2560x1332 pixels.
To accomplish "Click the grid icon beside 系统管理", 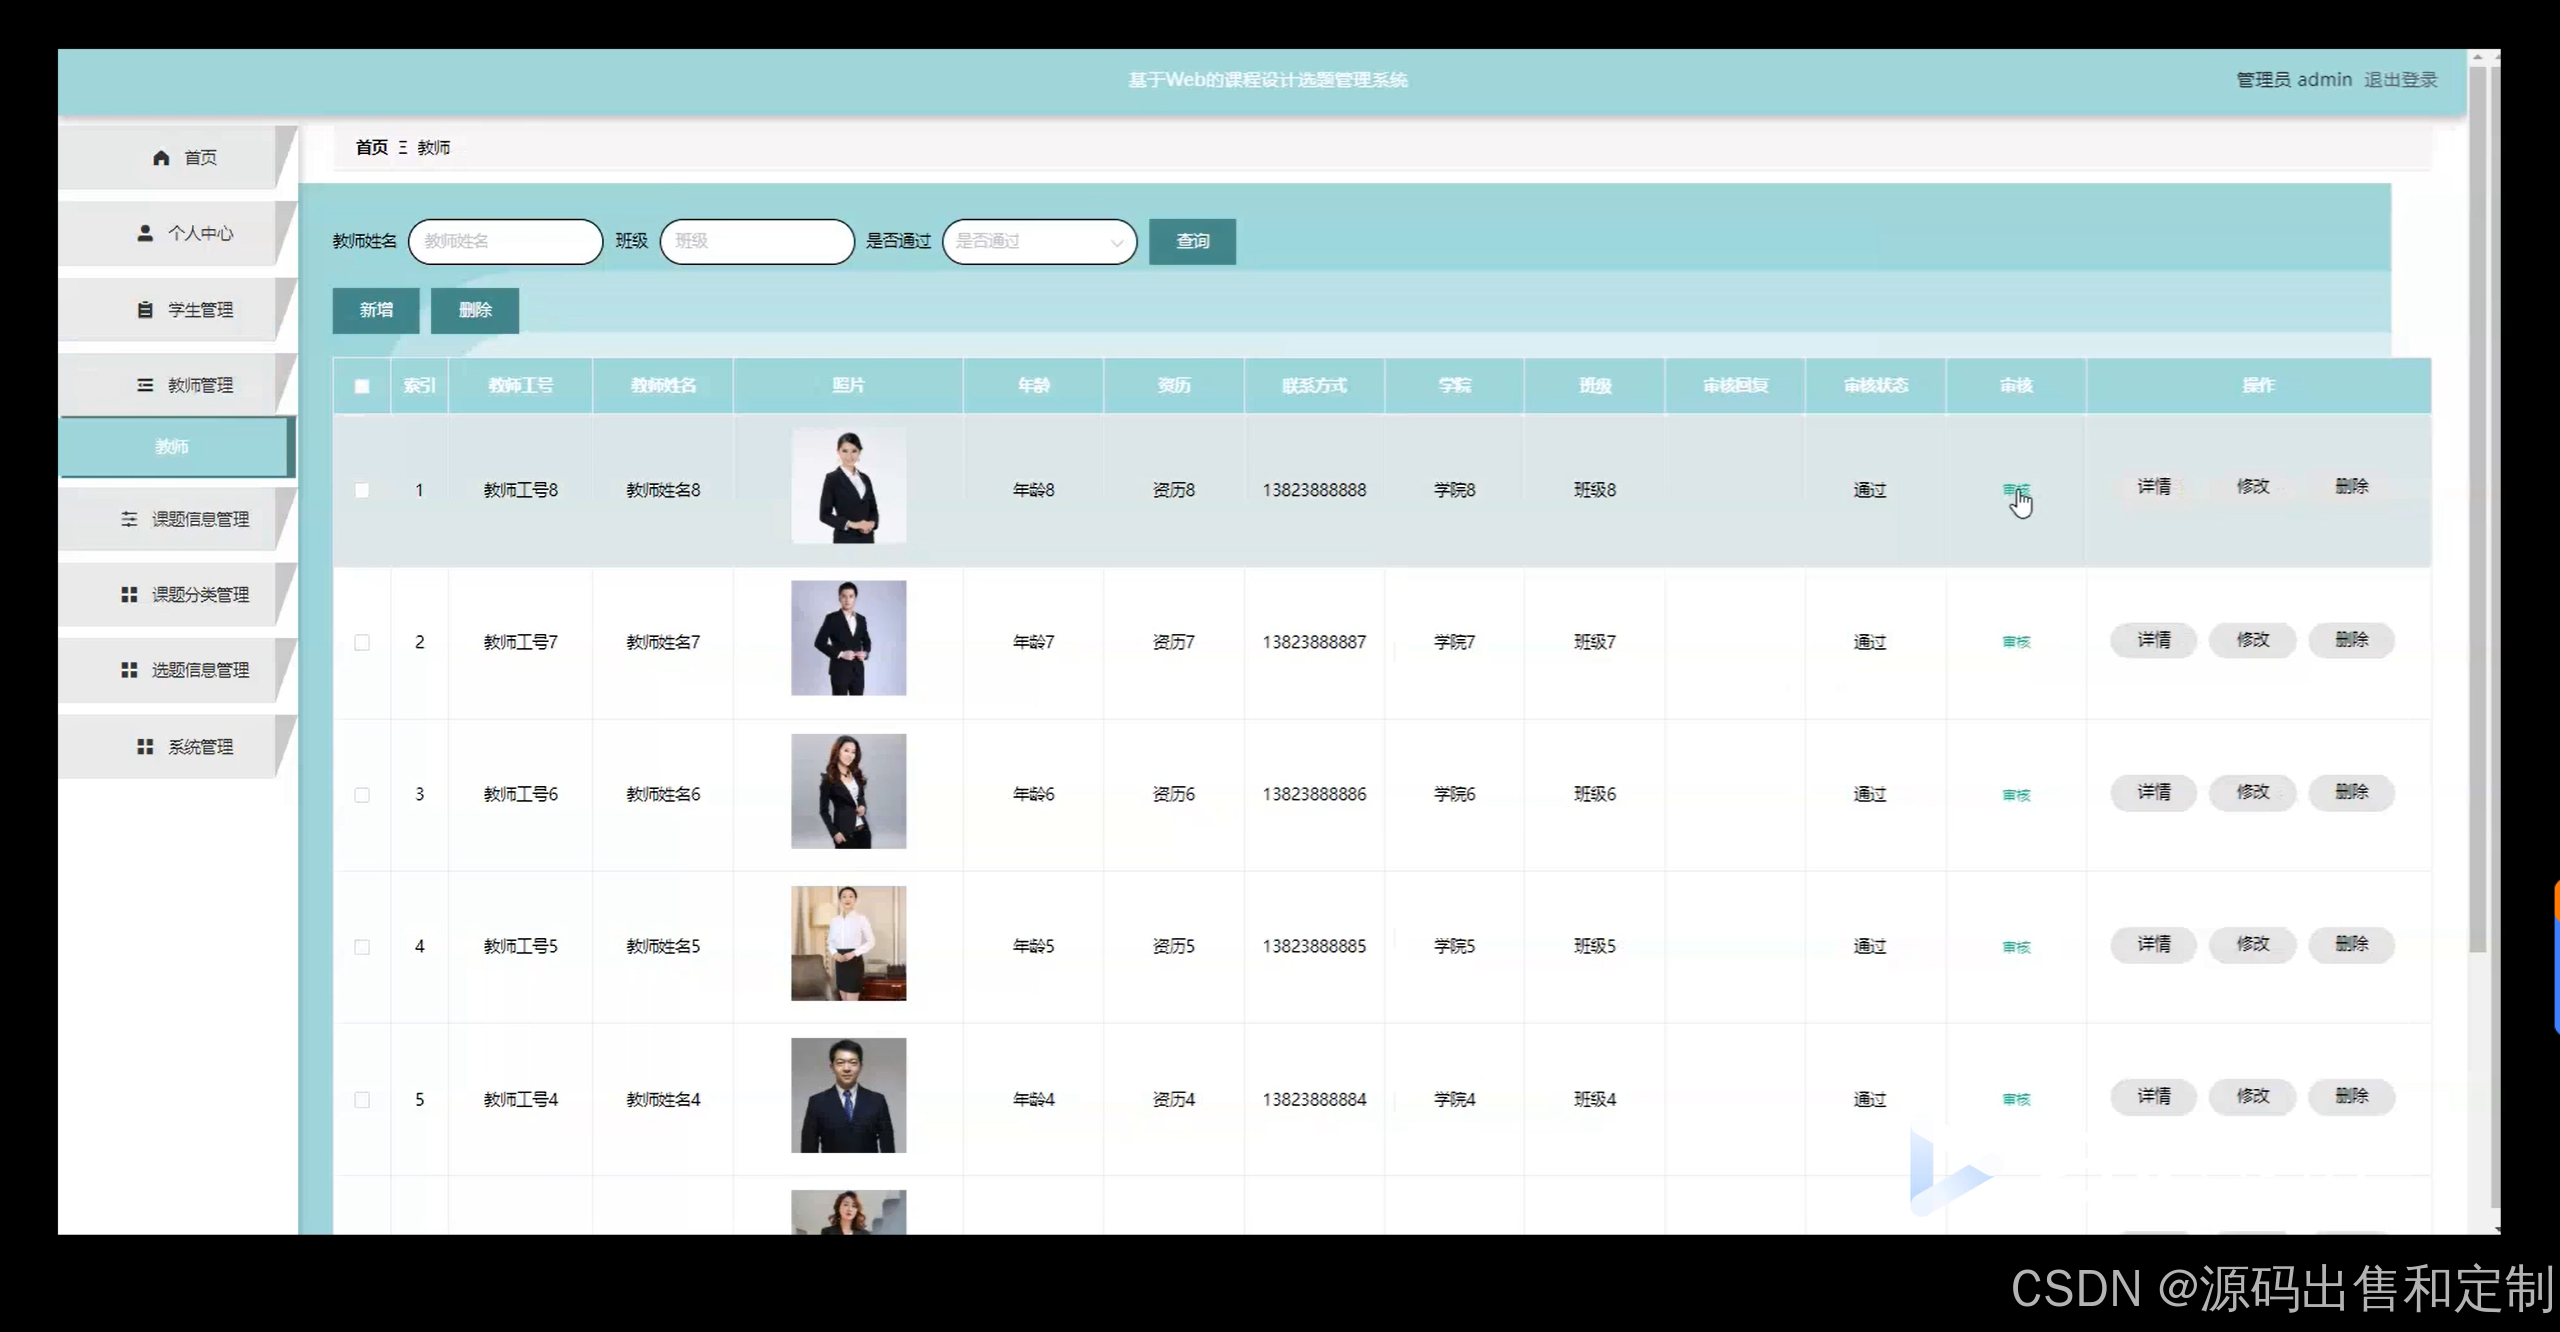I will coord(145,747).
